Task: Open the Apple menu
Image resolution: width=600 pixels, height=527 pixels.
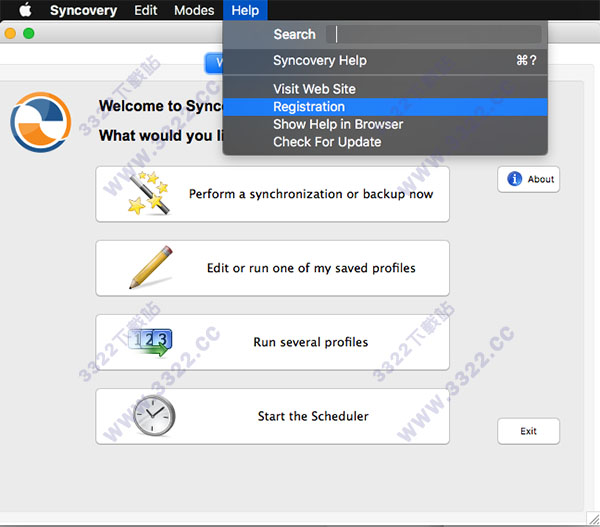Action: click(x=25, y=10)
